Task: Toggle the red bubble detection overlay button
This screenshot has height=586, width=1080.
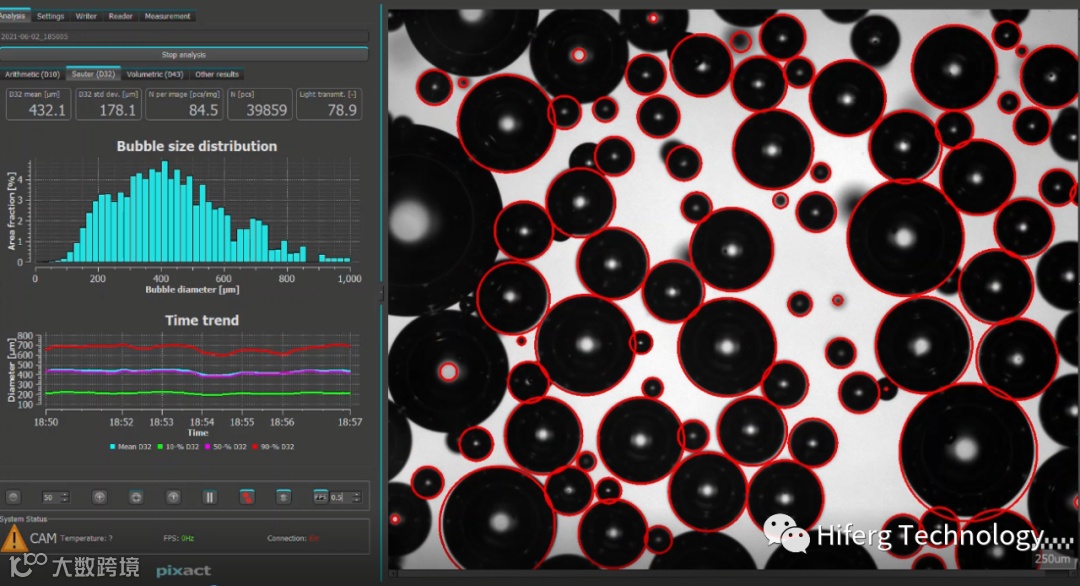Action: click(247, 496)
